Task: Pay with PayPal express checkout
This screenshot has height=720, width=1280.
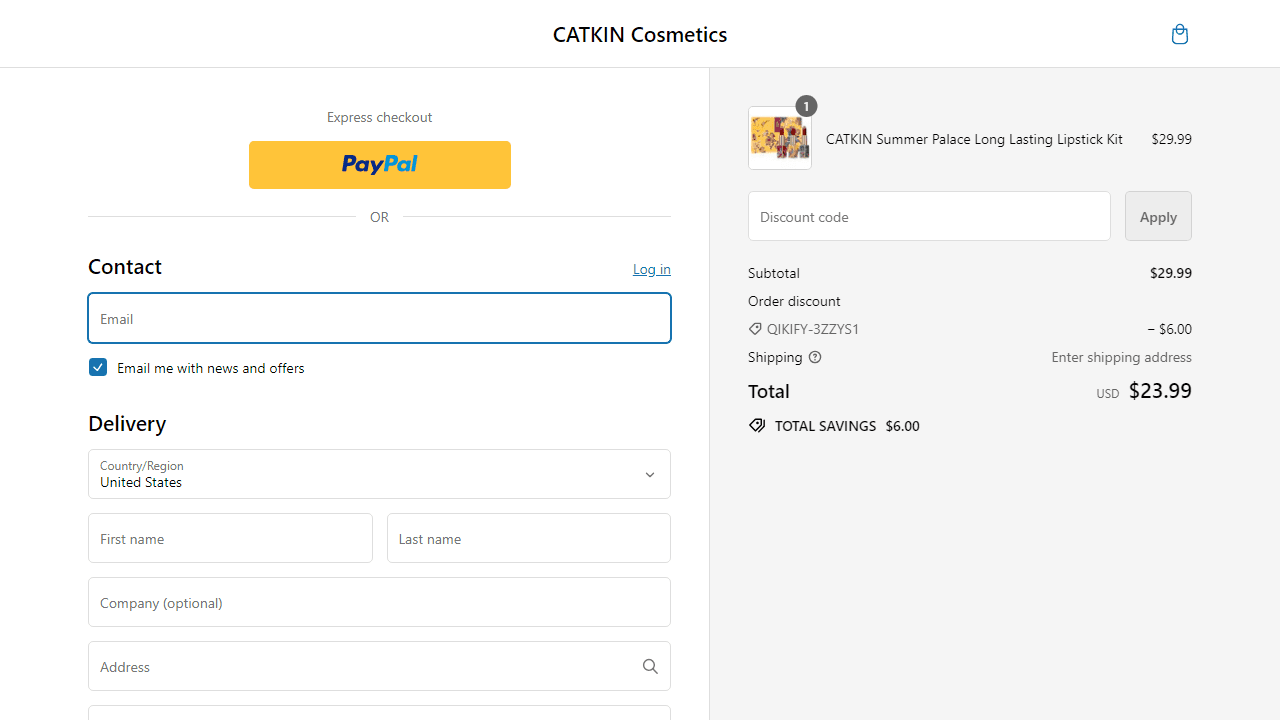Action: point(380,165)
